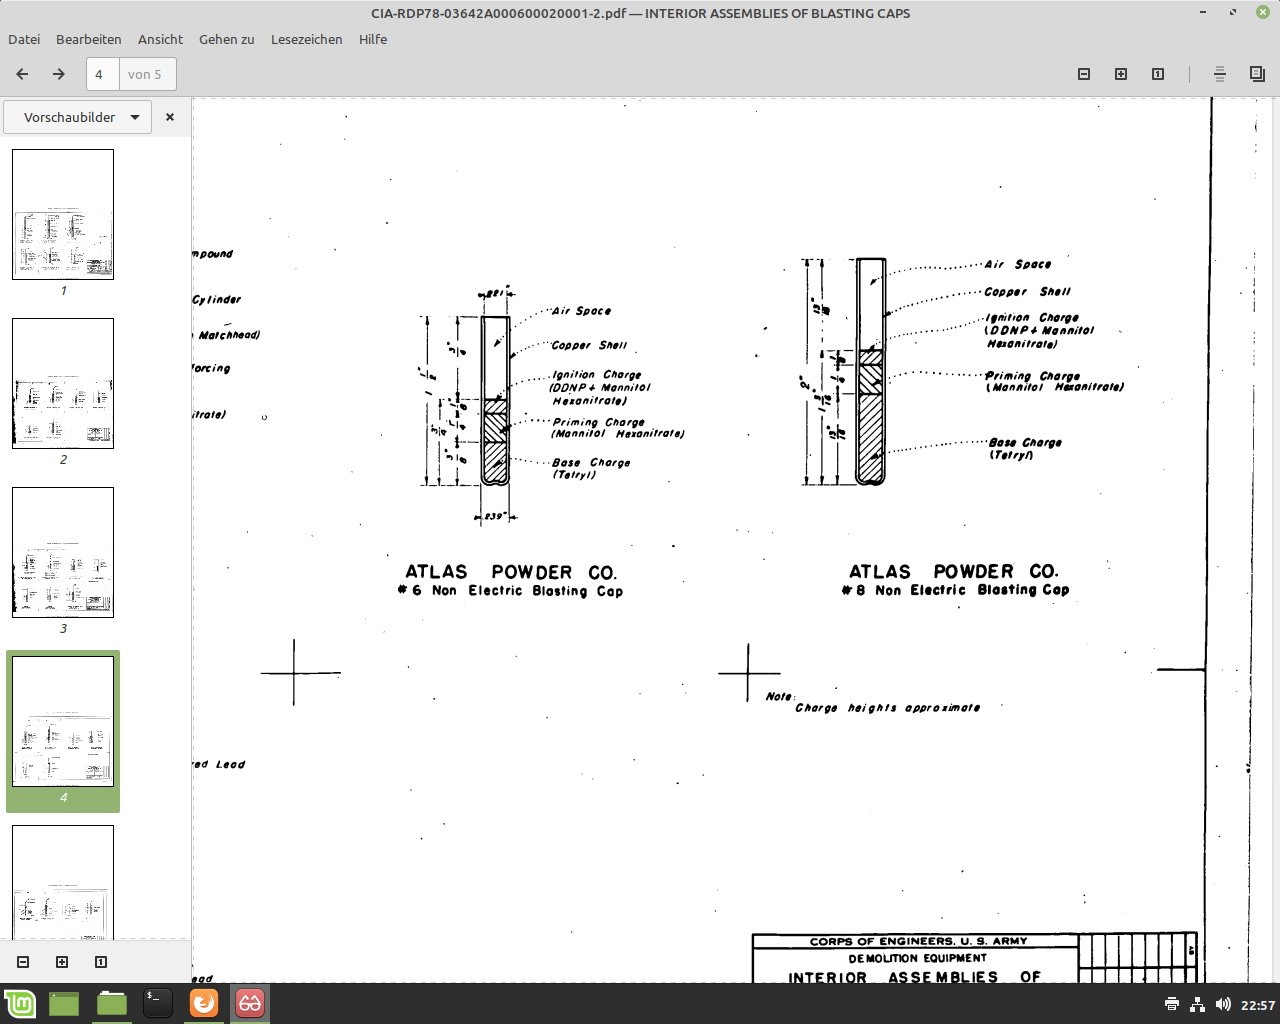Image resolution: width=1280 pixels, height=1024 pixels.
Task: Click 'DEMOLITION EQUIPMENT' in title block
Action: click(917, 958)
